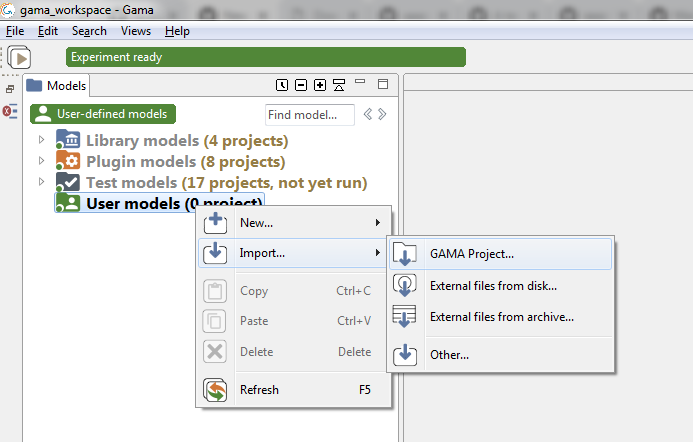Click the restore view icon on left sidebar
This screenshot has width=693, height=442.
coord(10,89)
